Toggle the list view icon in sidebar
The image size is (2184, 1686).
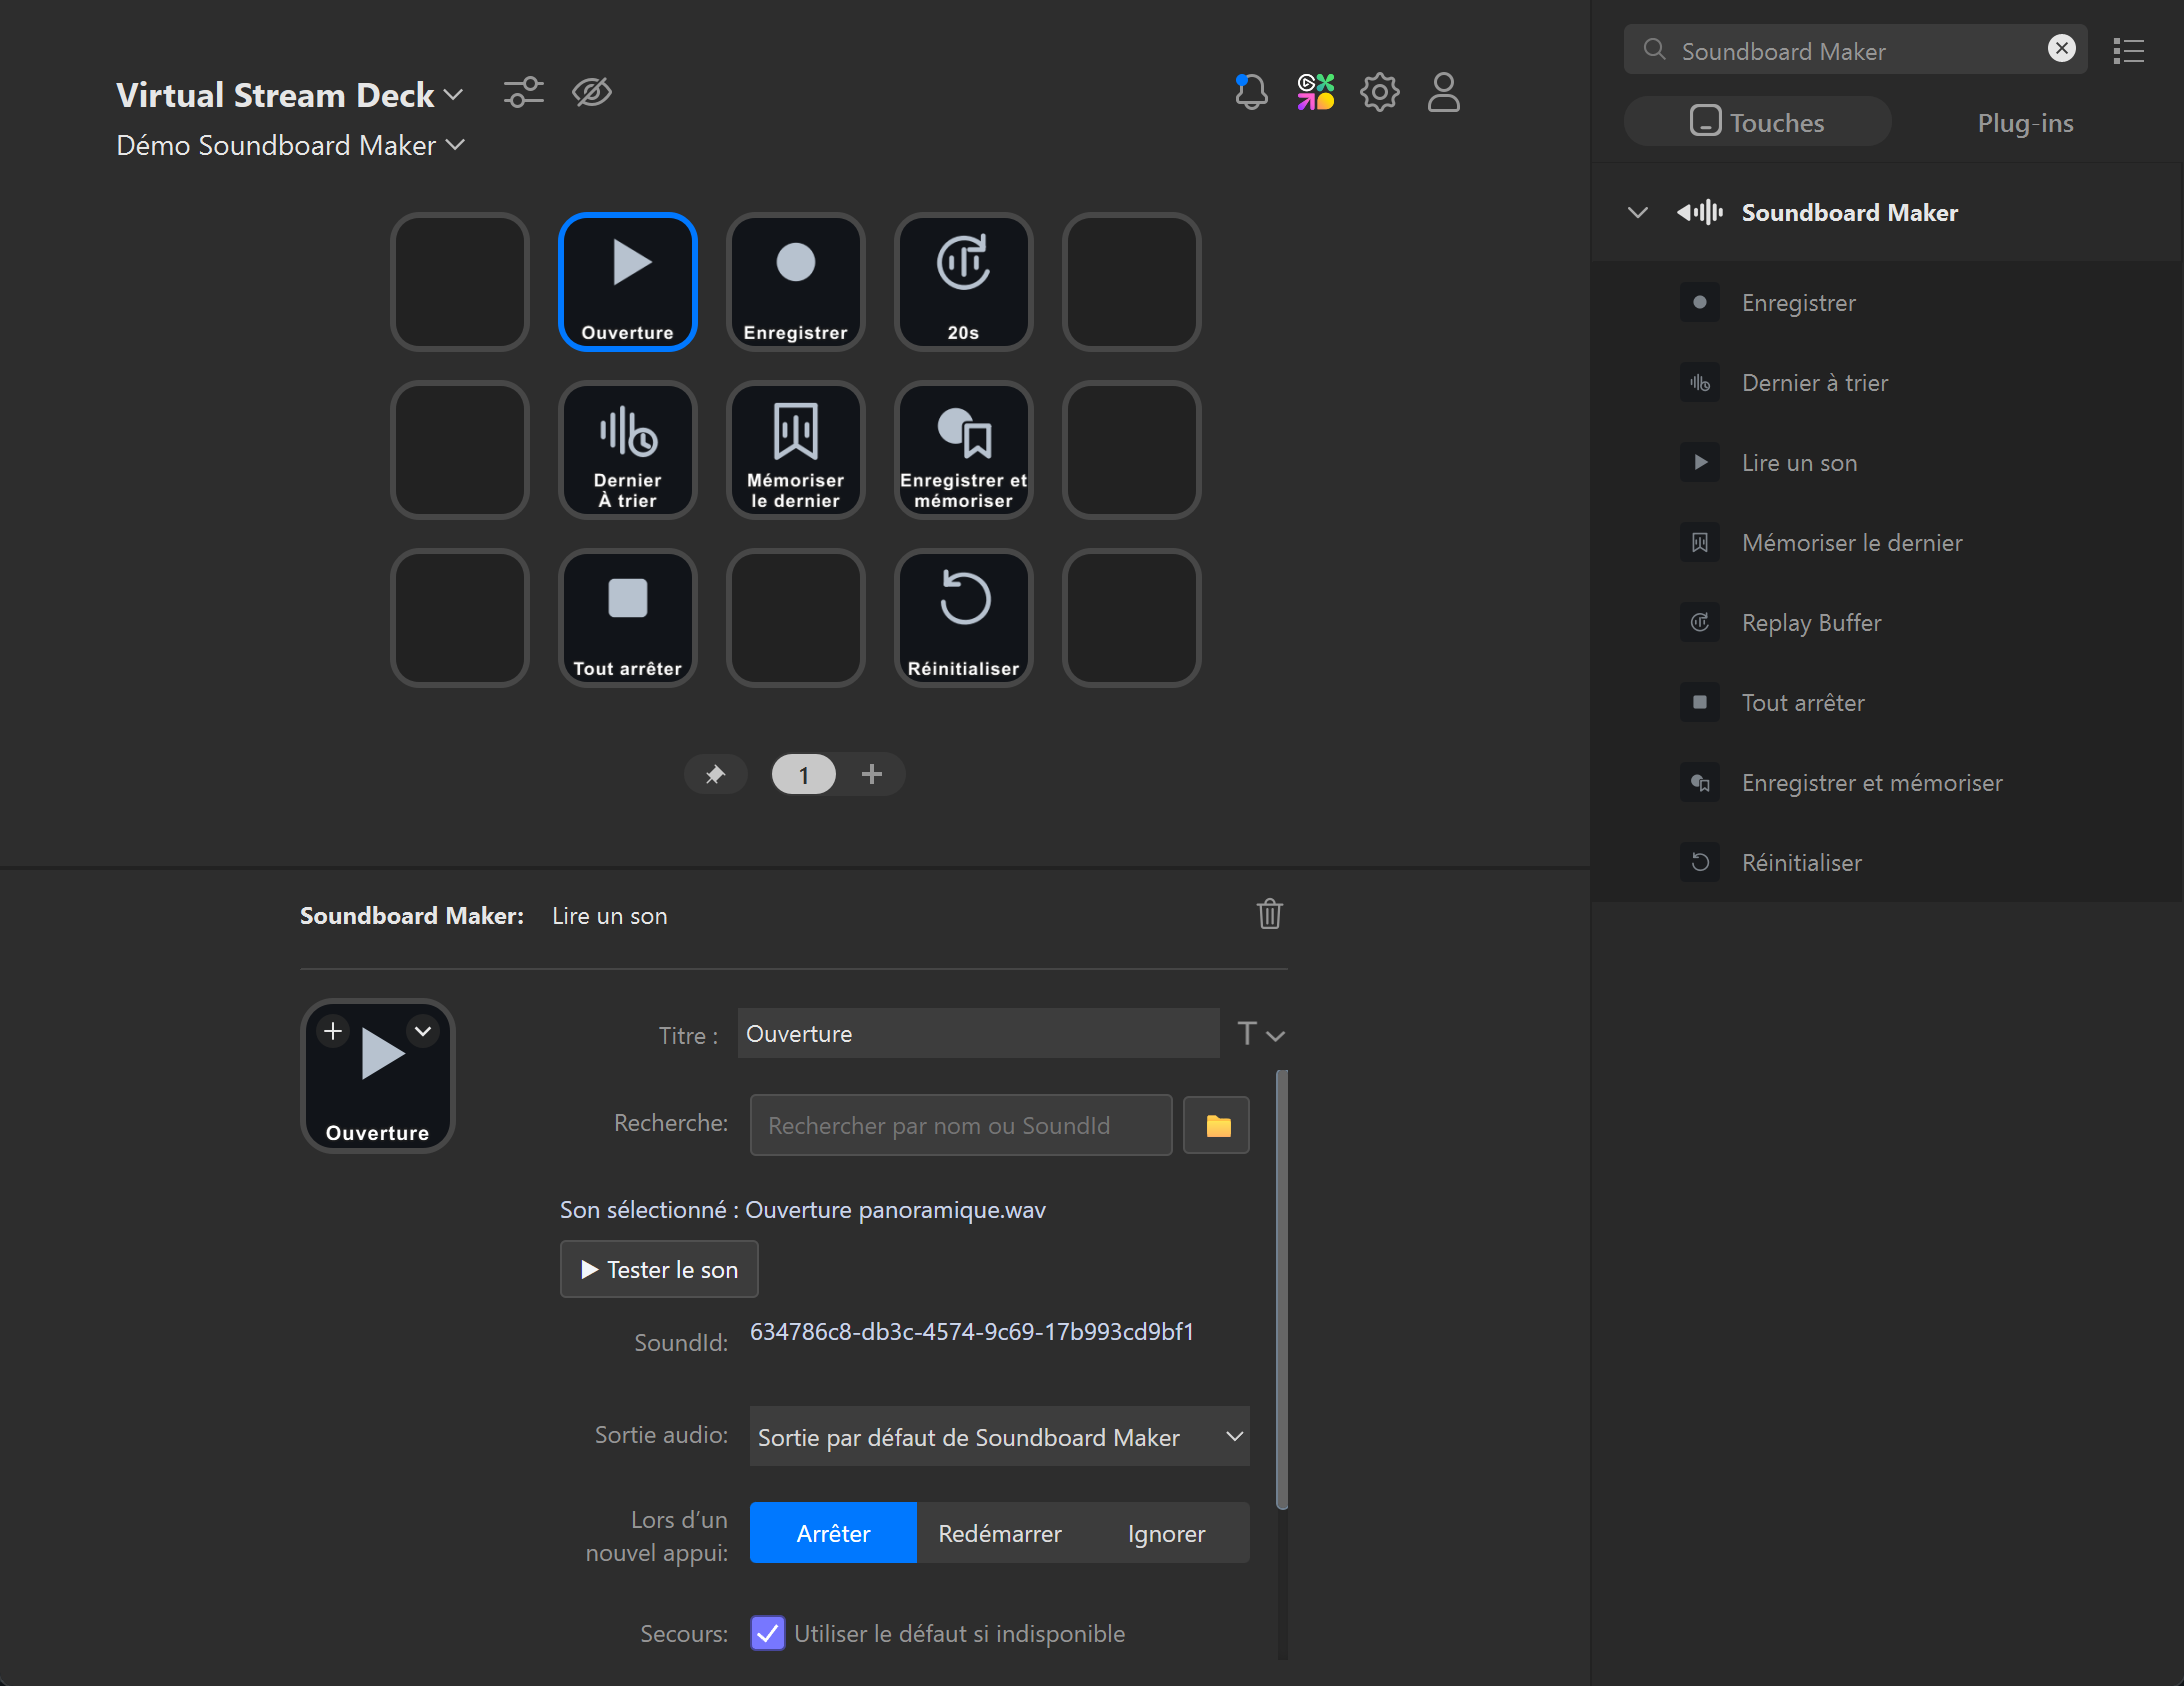pyautogui.click(x=2128, y=50)
